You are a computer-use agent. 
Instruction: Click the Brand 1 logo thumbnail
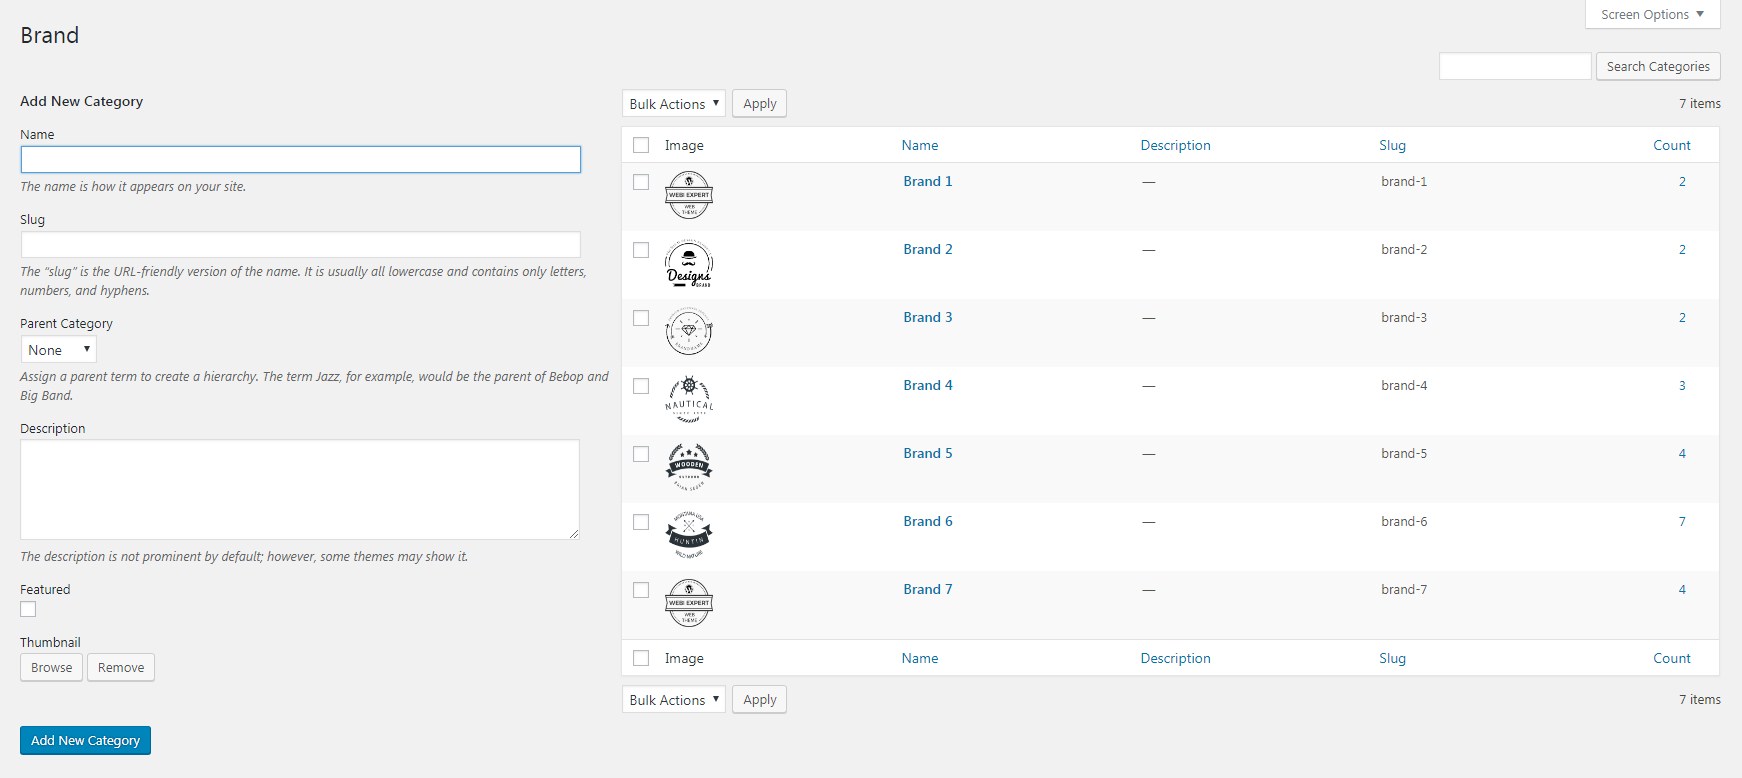pos(689,196)
